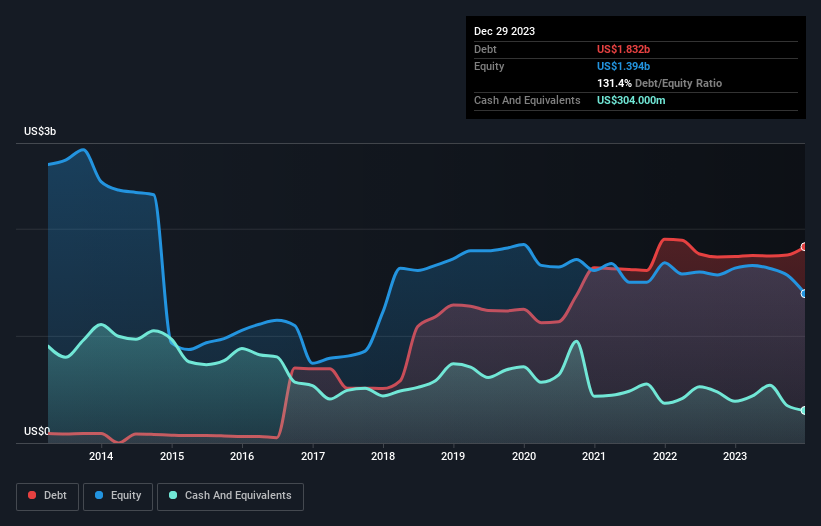
Task: Toggle the Equity series legend button
Action: (x=118, y=496)
